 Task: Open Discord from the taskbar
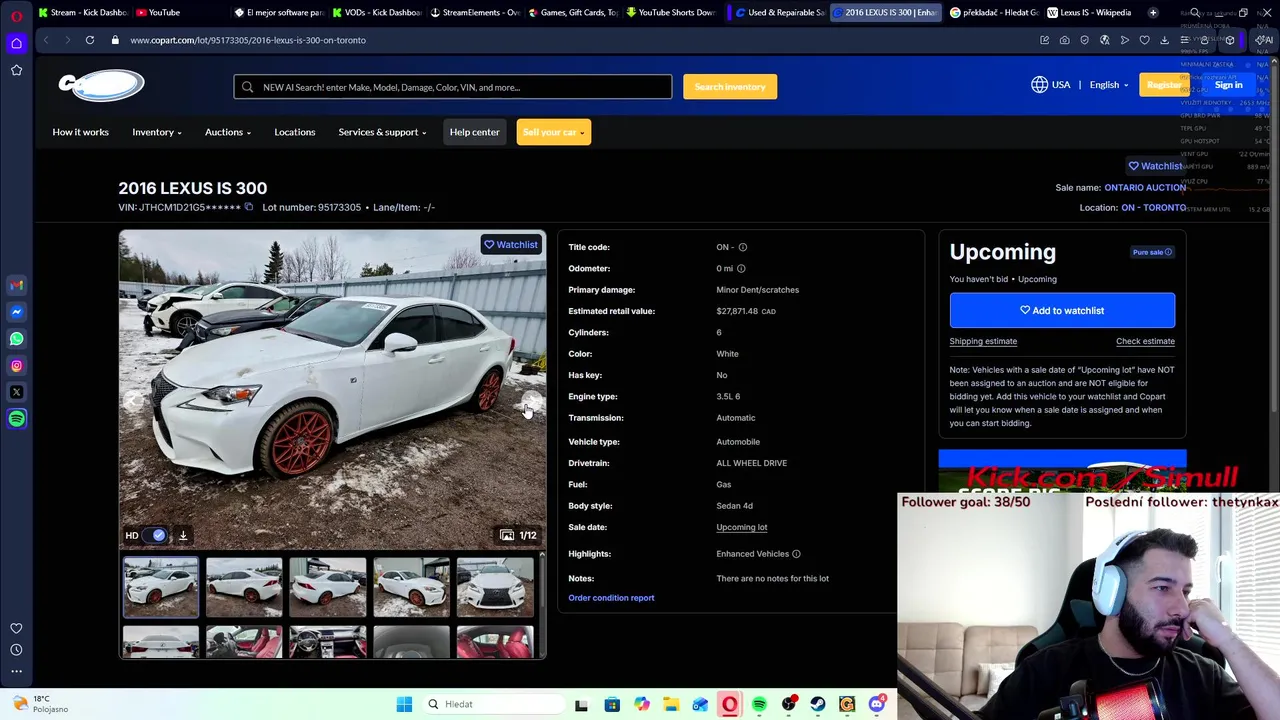[x=877, y=704]
